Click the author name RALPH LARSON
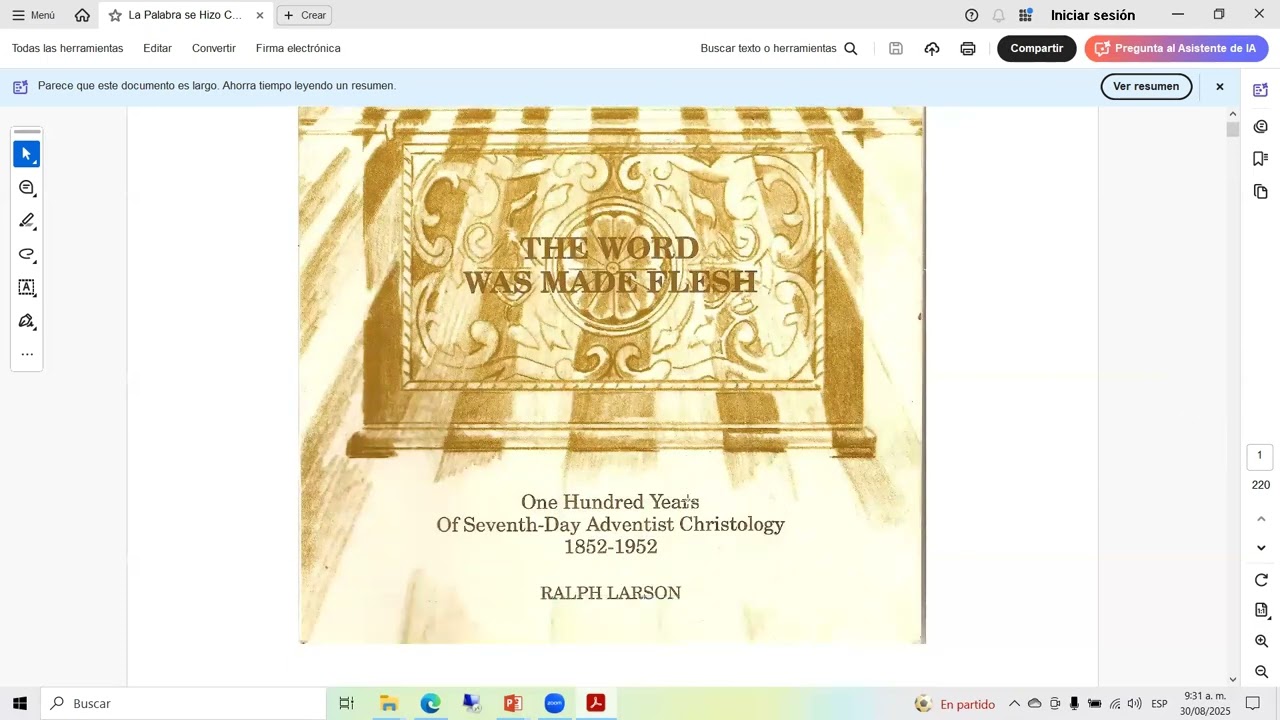Viewport: 1280px width, 720px height. click(610, 593)
